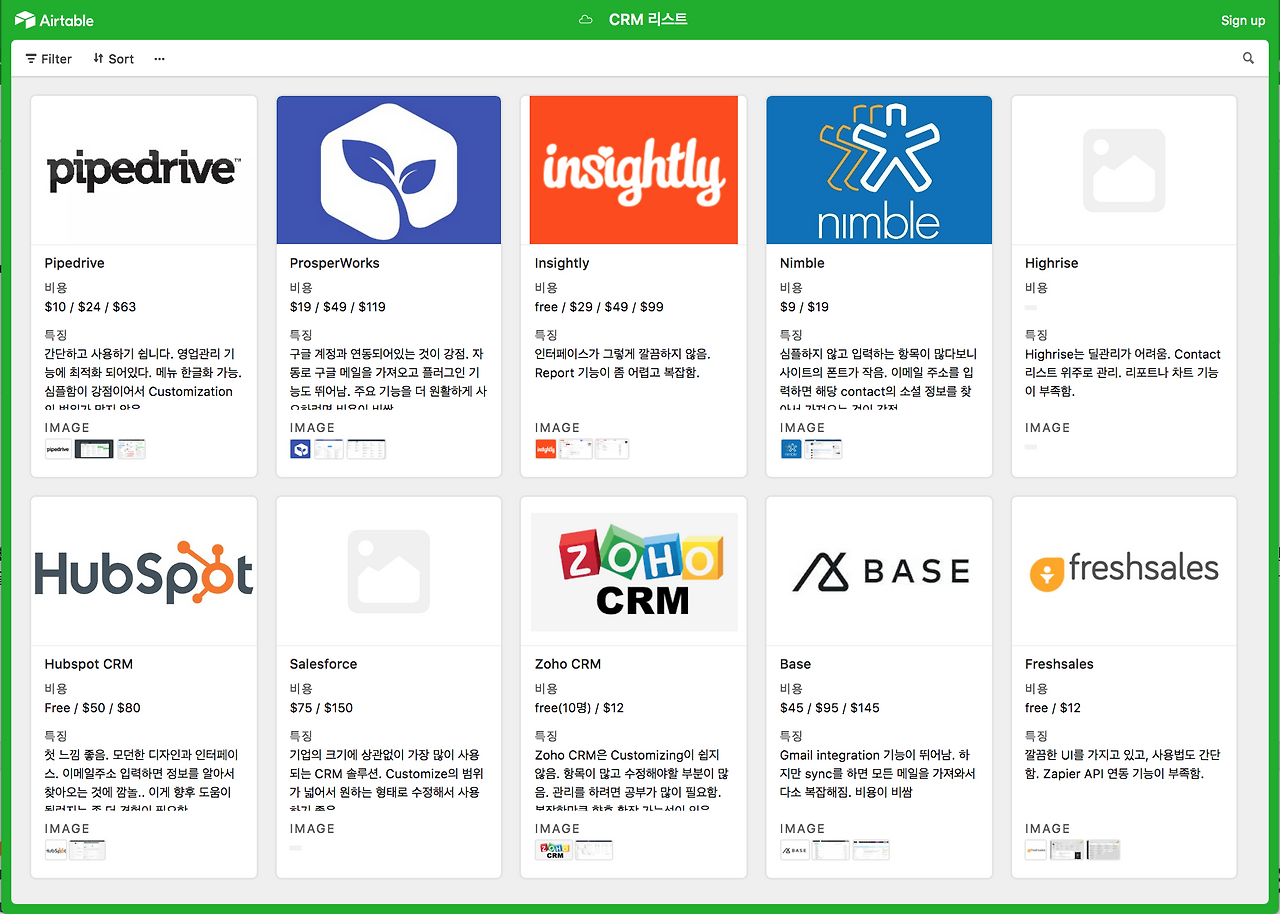1280x914 pixels.
Task: Click the Pipedrive 특징 description text
Action: click(144, 377)
